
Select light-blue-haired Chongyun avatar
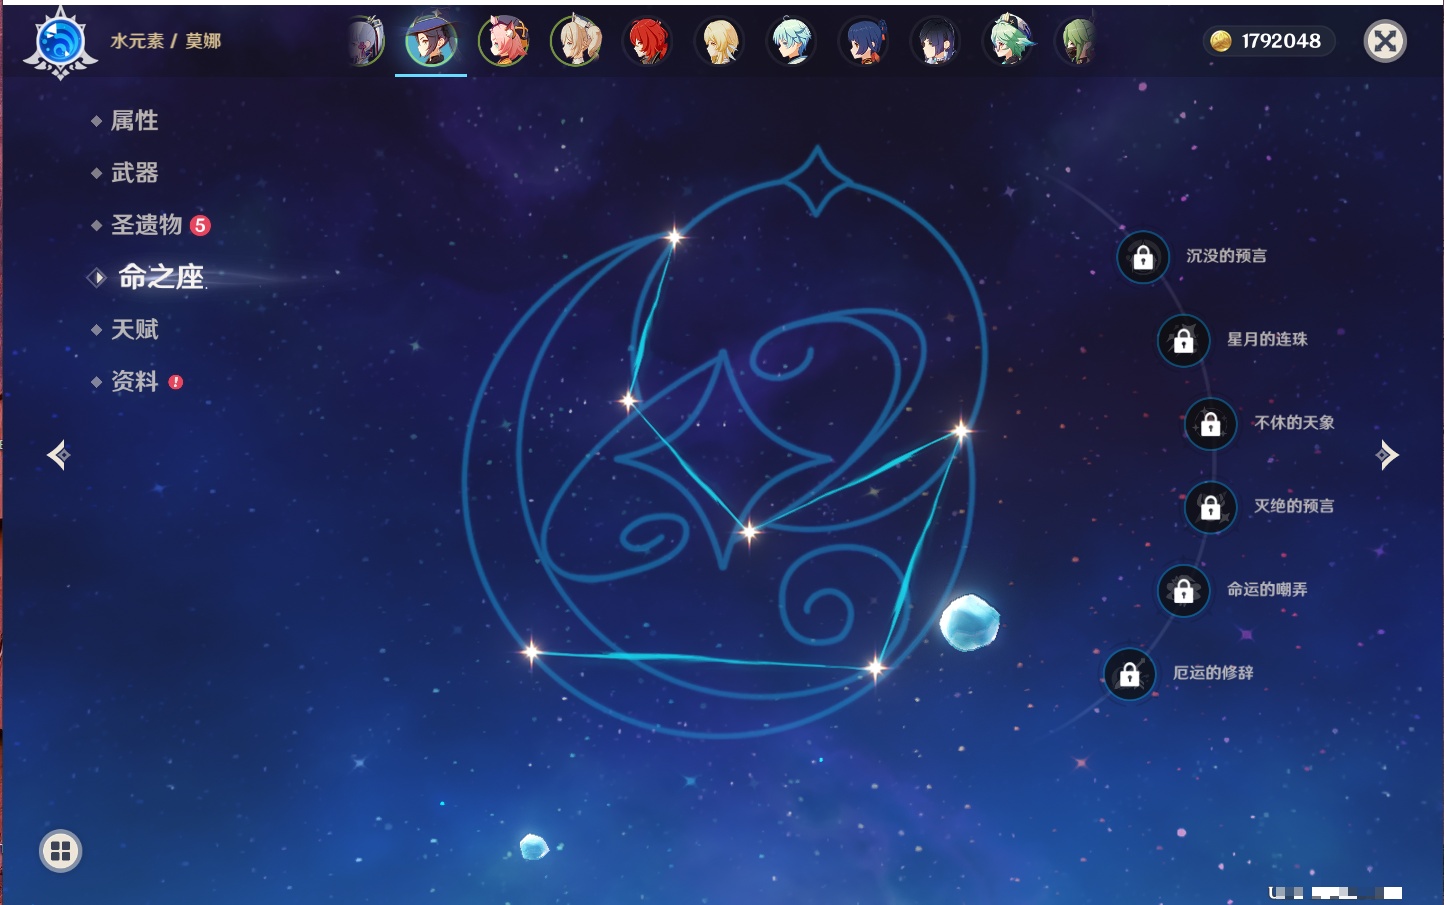pos(792,41)
